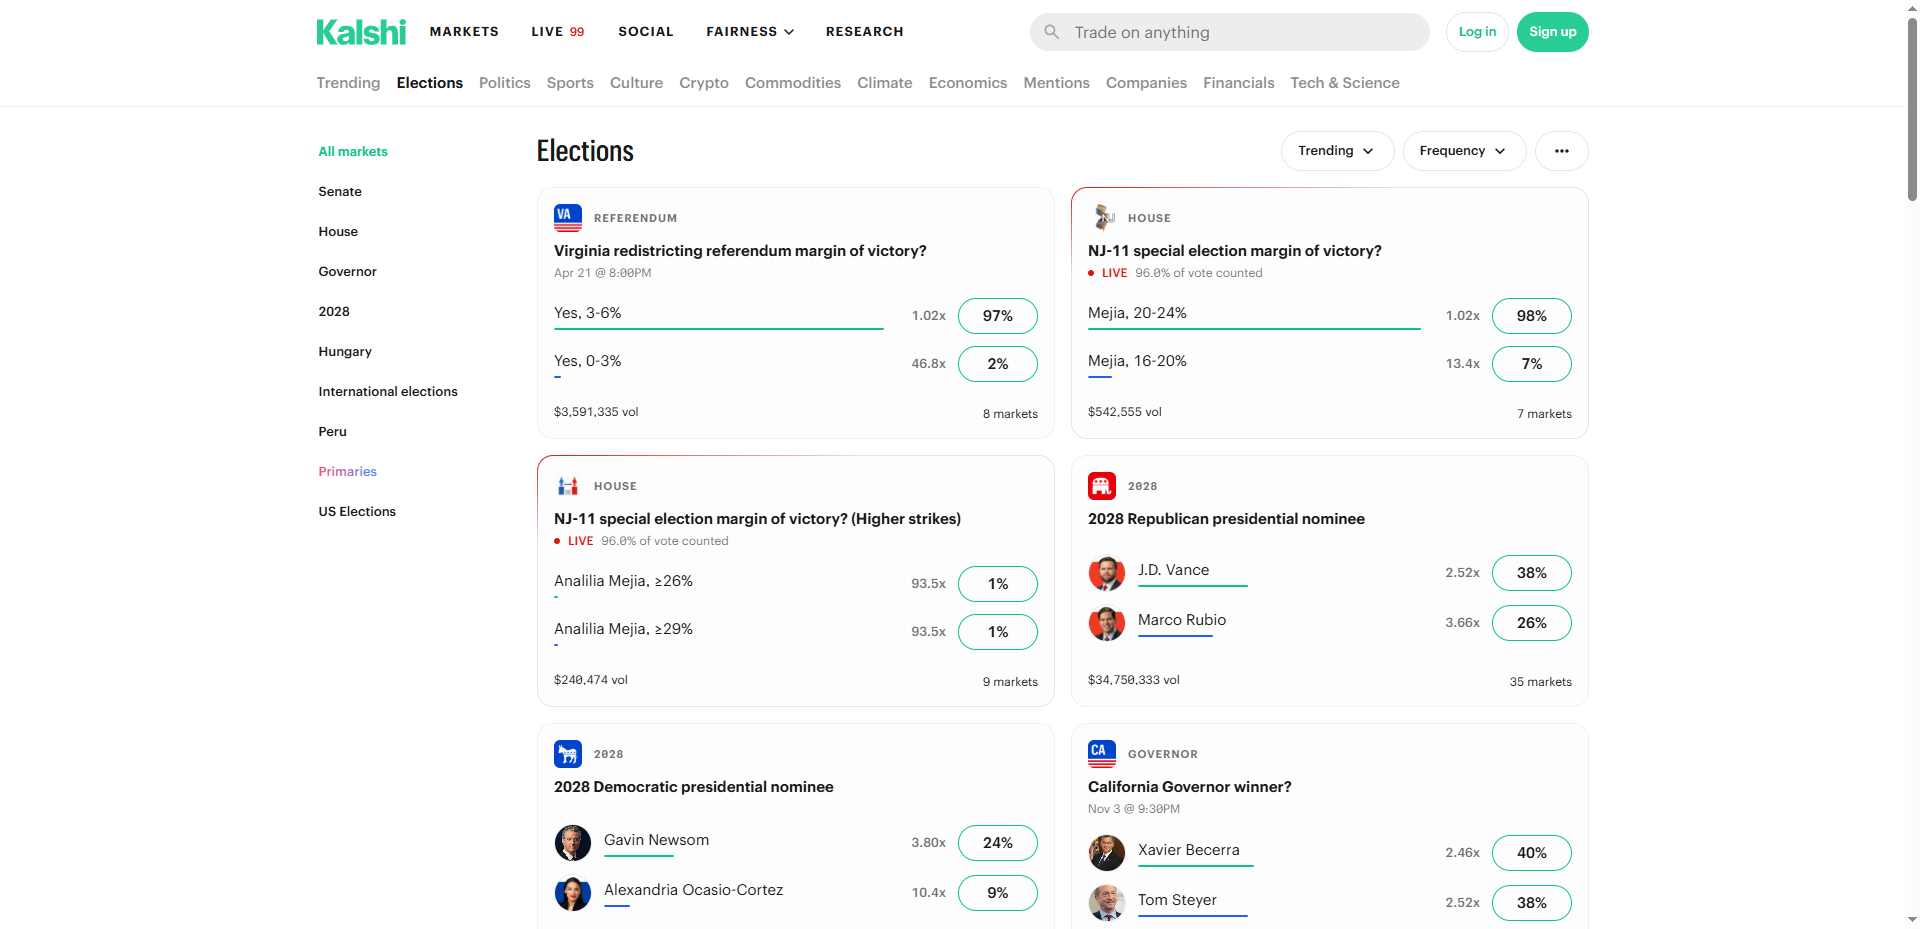Click the Kalshi logo
This screenshot has width=1920, height=929.
point(361,32)
